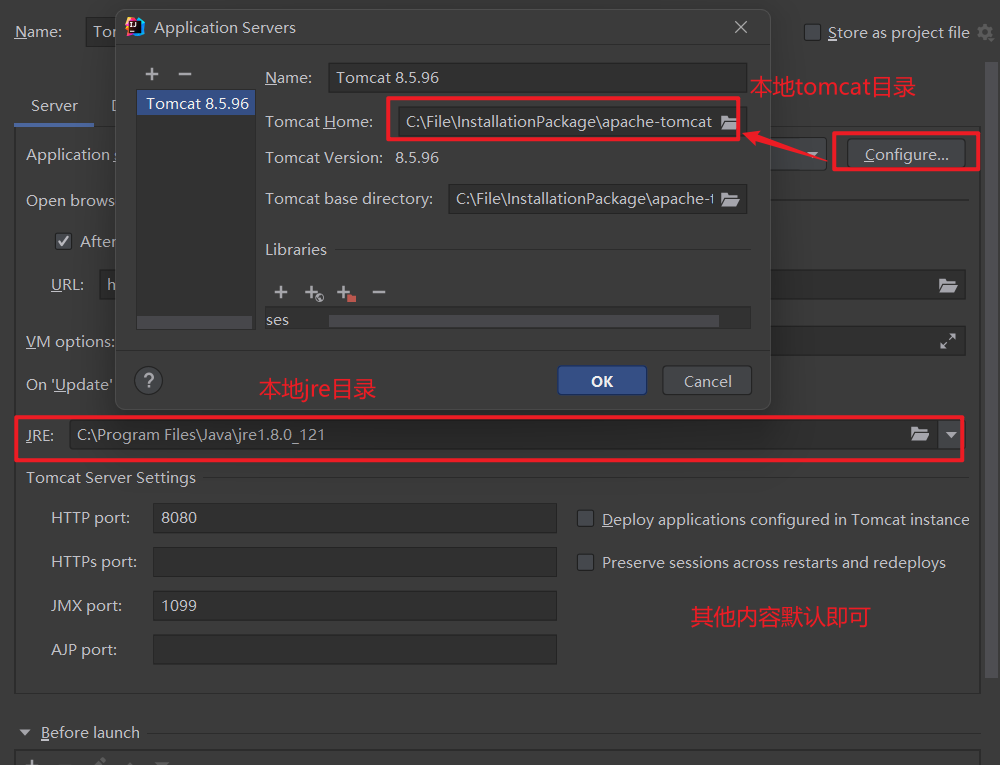Click the Cancel button
This screenshot has width=1000, height=765.
pyautogui.click(x=707, y=381)
